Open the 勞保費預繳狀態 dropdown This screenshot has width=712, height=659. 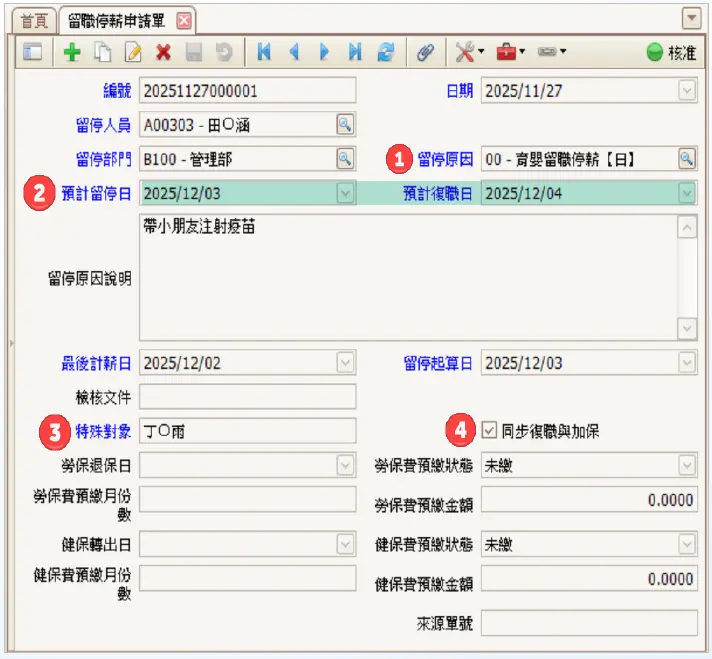(687, 465)
